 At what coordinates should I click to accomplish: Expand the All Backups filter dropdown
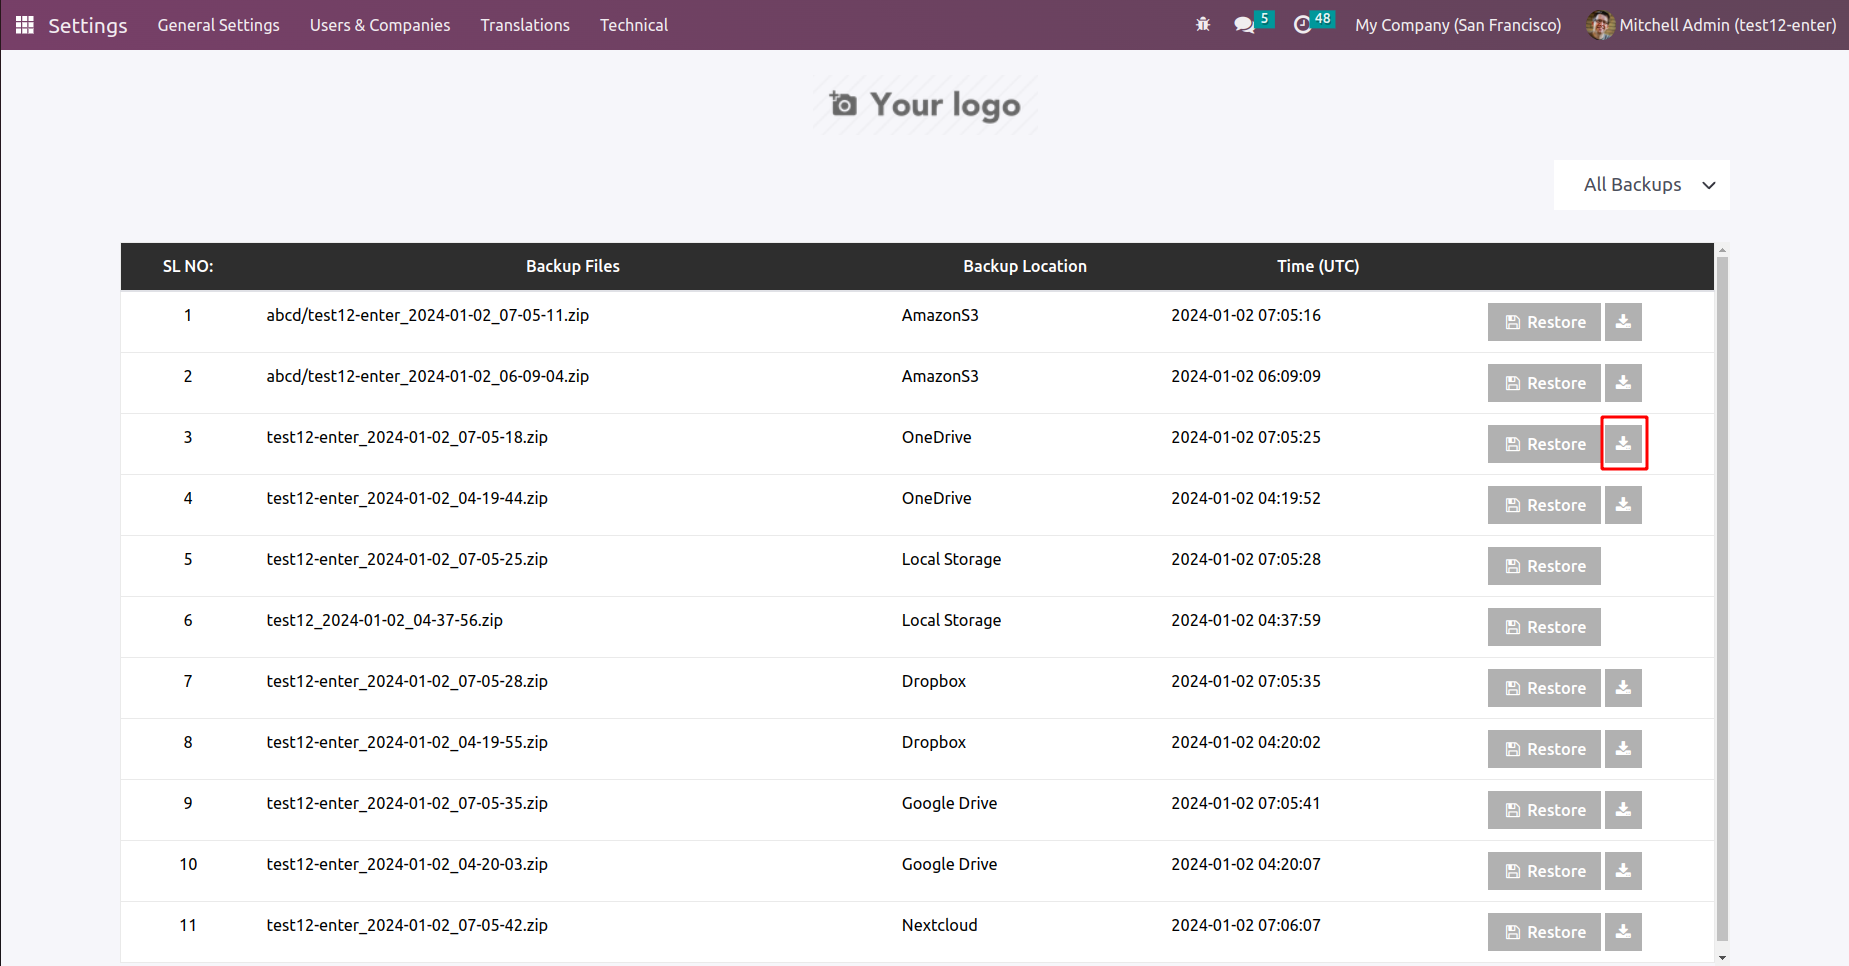point(1641,185)
